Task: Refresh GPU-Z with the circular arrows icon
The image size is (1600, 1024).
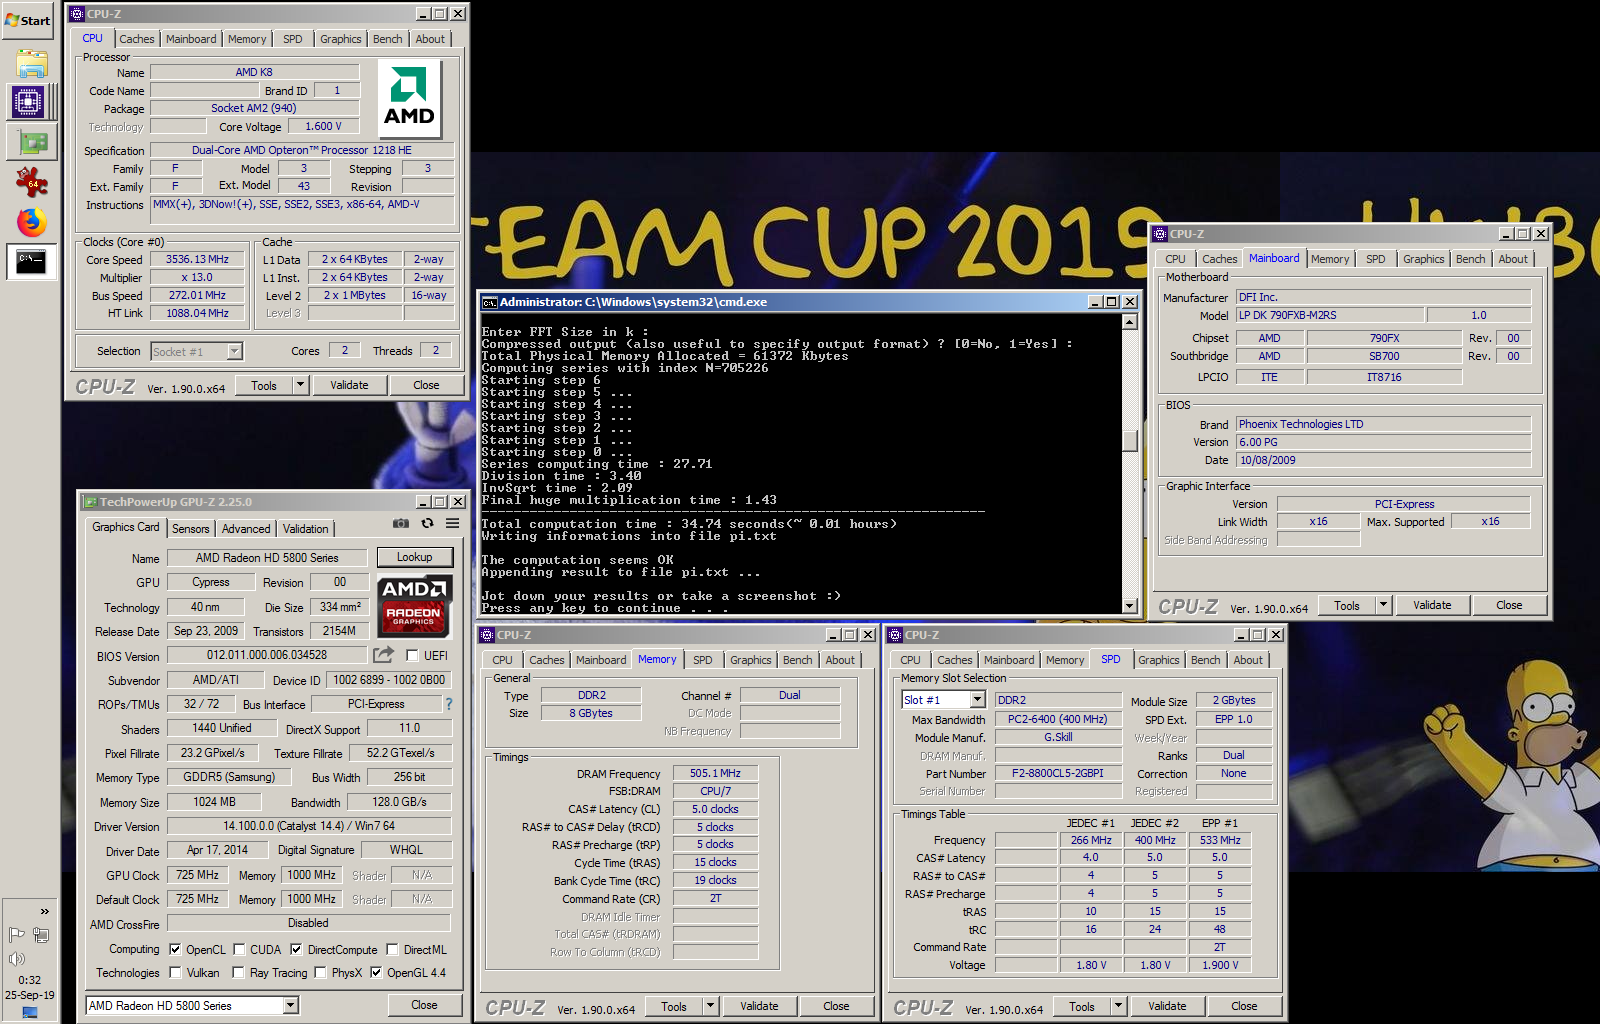Action: point(427,523)
